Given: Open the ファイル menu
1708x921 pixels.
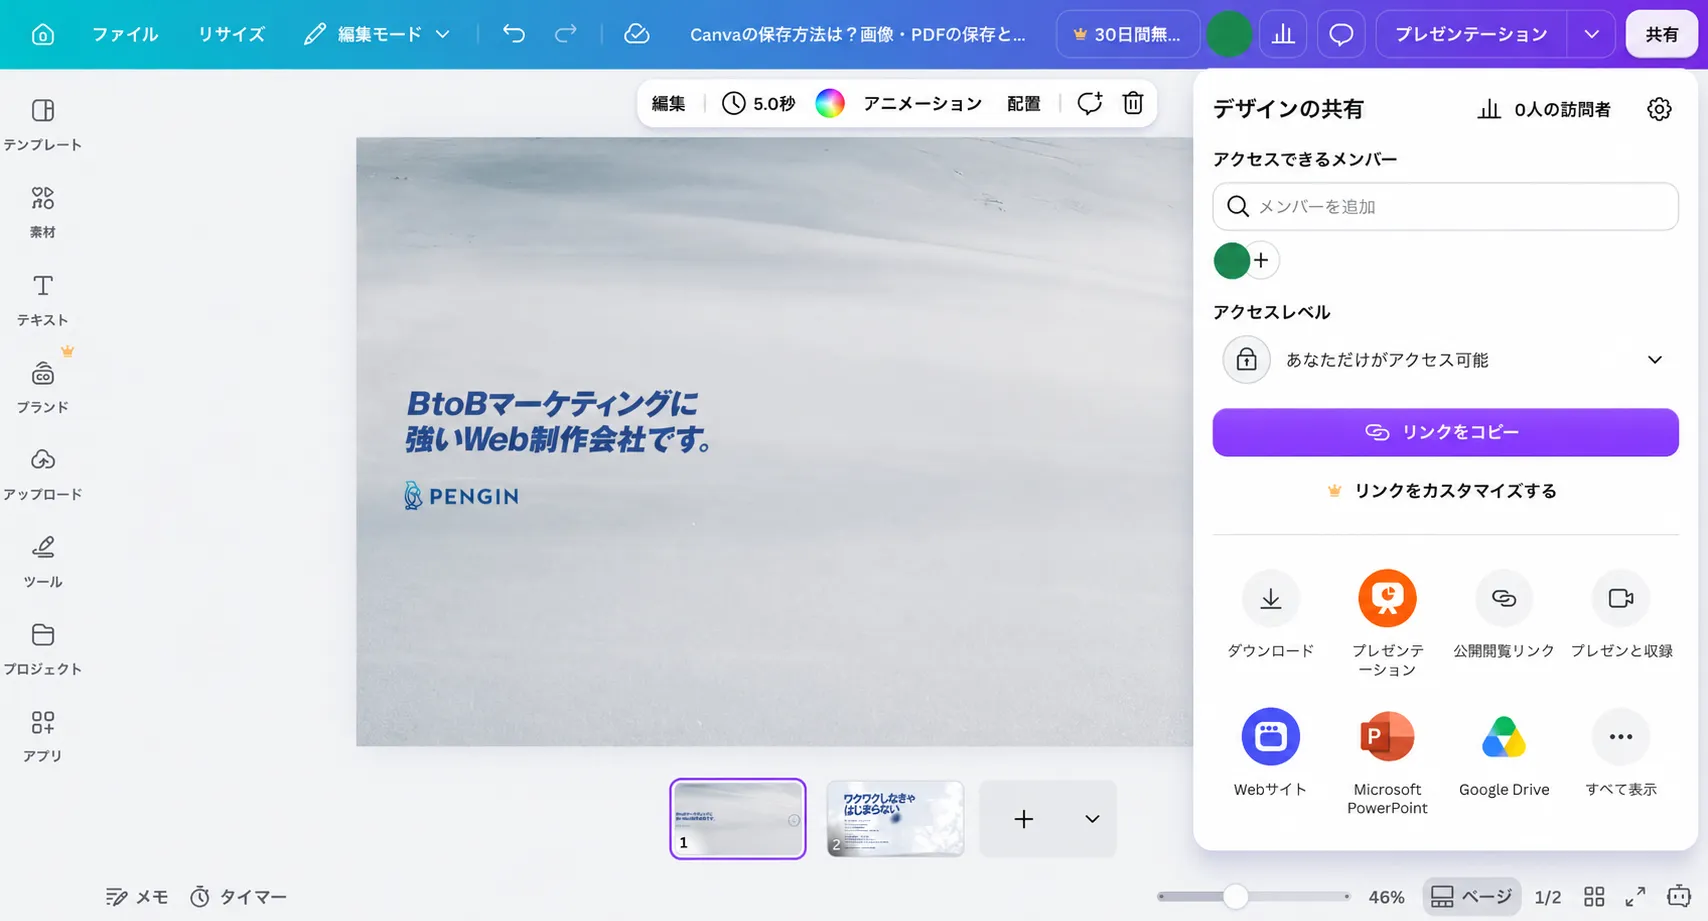Looking at the screenshot, I should pos(125,34).
